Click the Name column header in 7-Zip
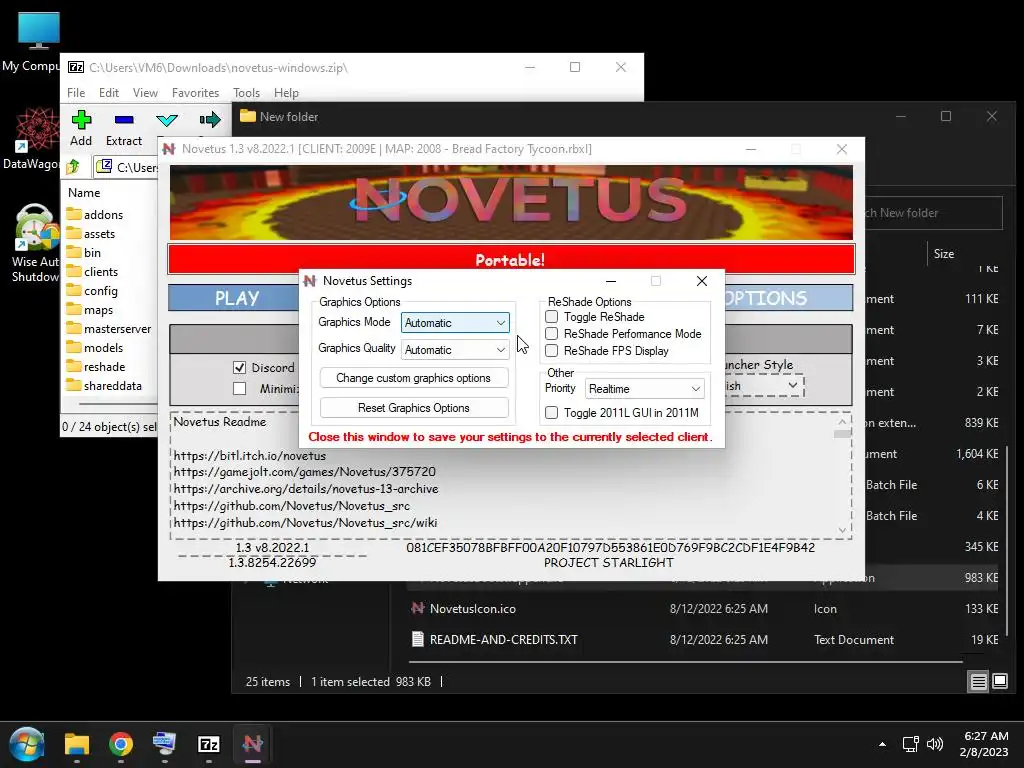This screenshot has width=1024, height=768. pyautogui.click(x=84, y=193)
